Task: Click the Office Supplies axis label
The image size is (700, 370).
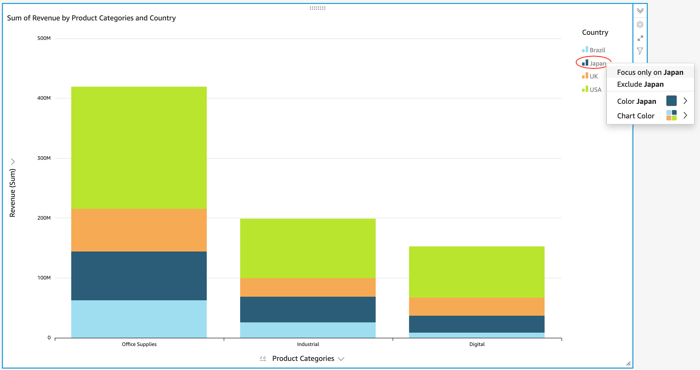Action: coord(139,344)
